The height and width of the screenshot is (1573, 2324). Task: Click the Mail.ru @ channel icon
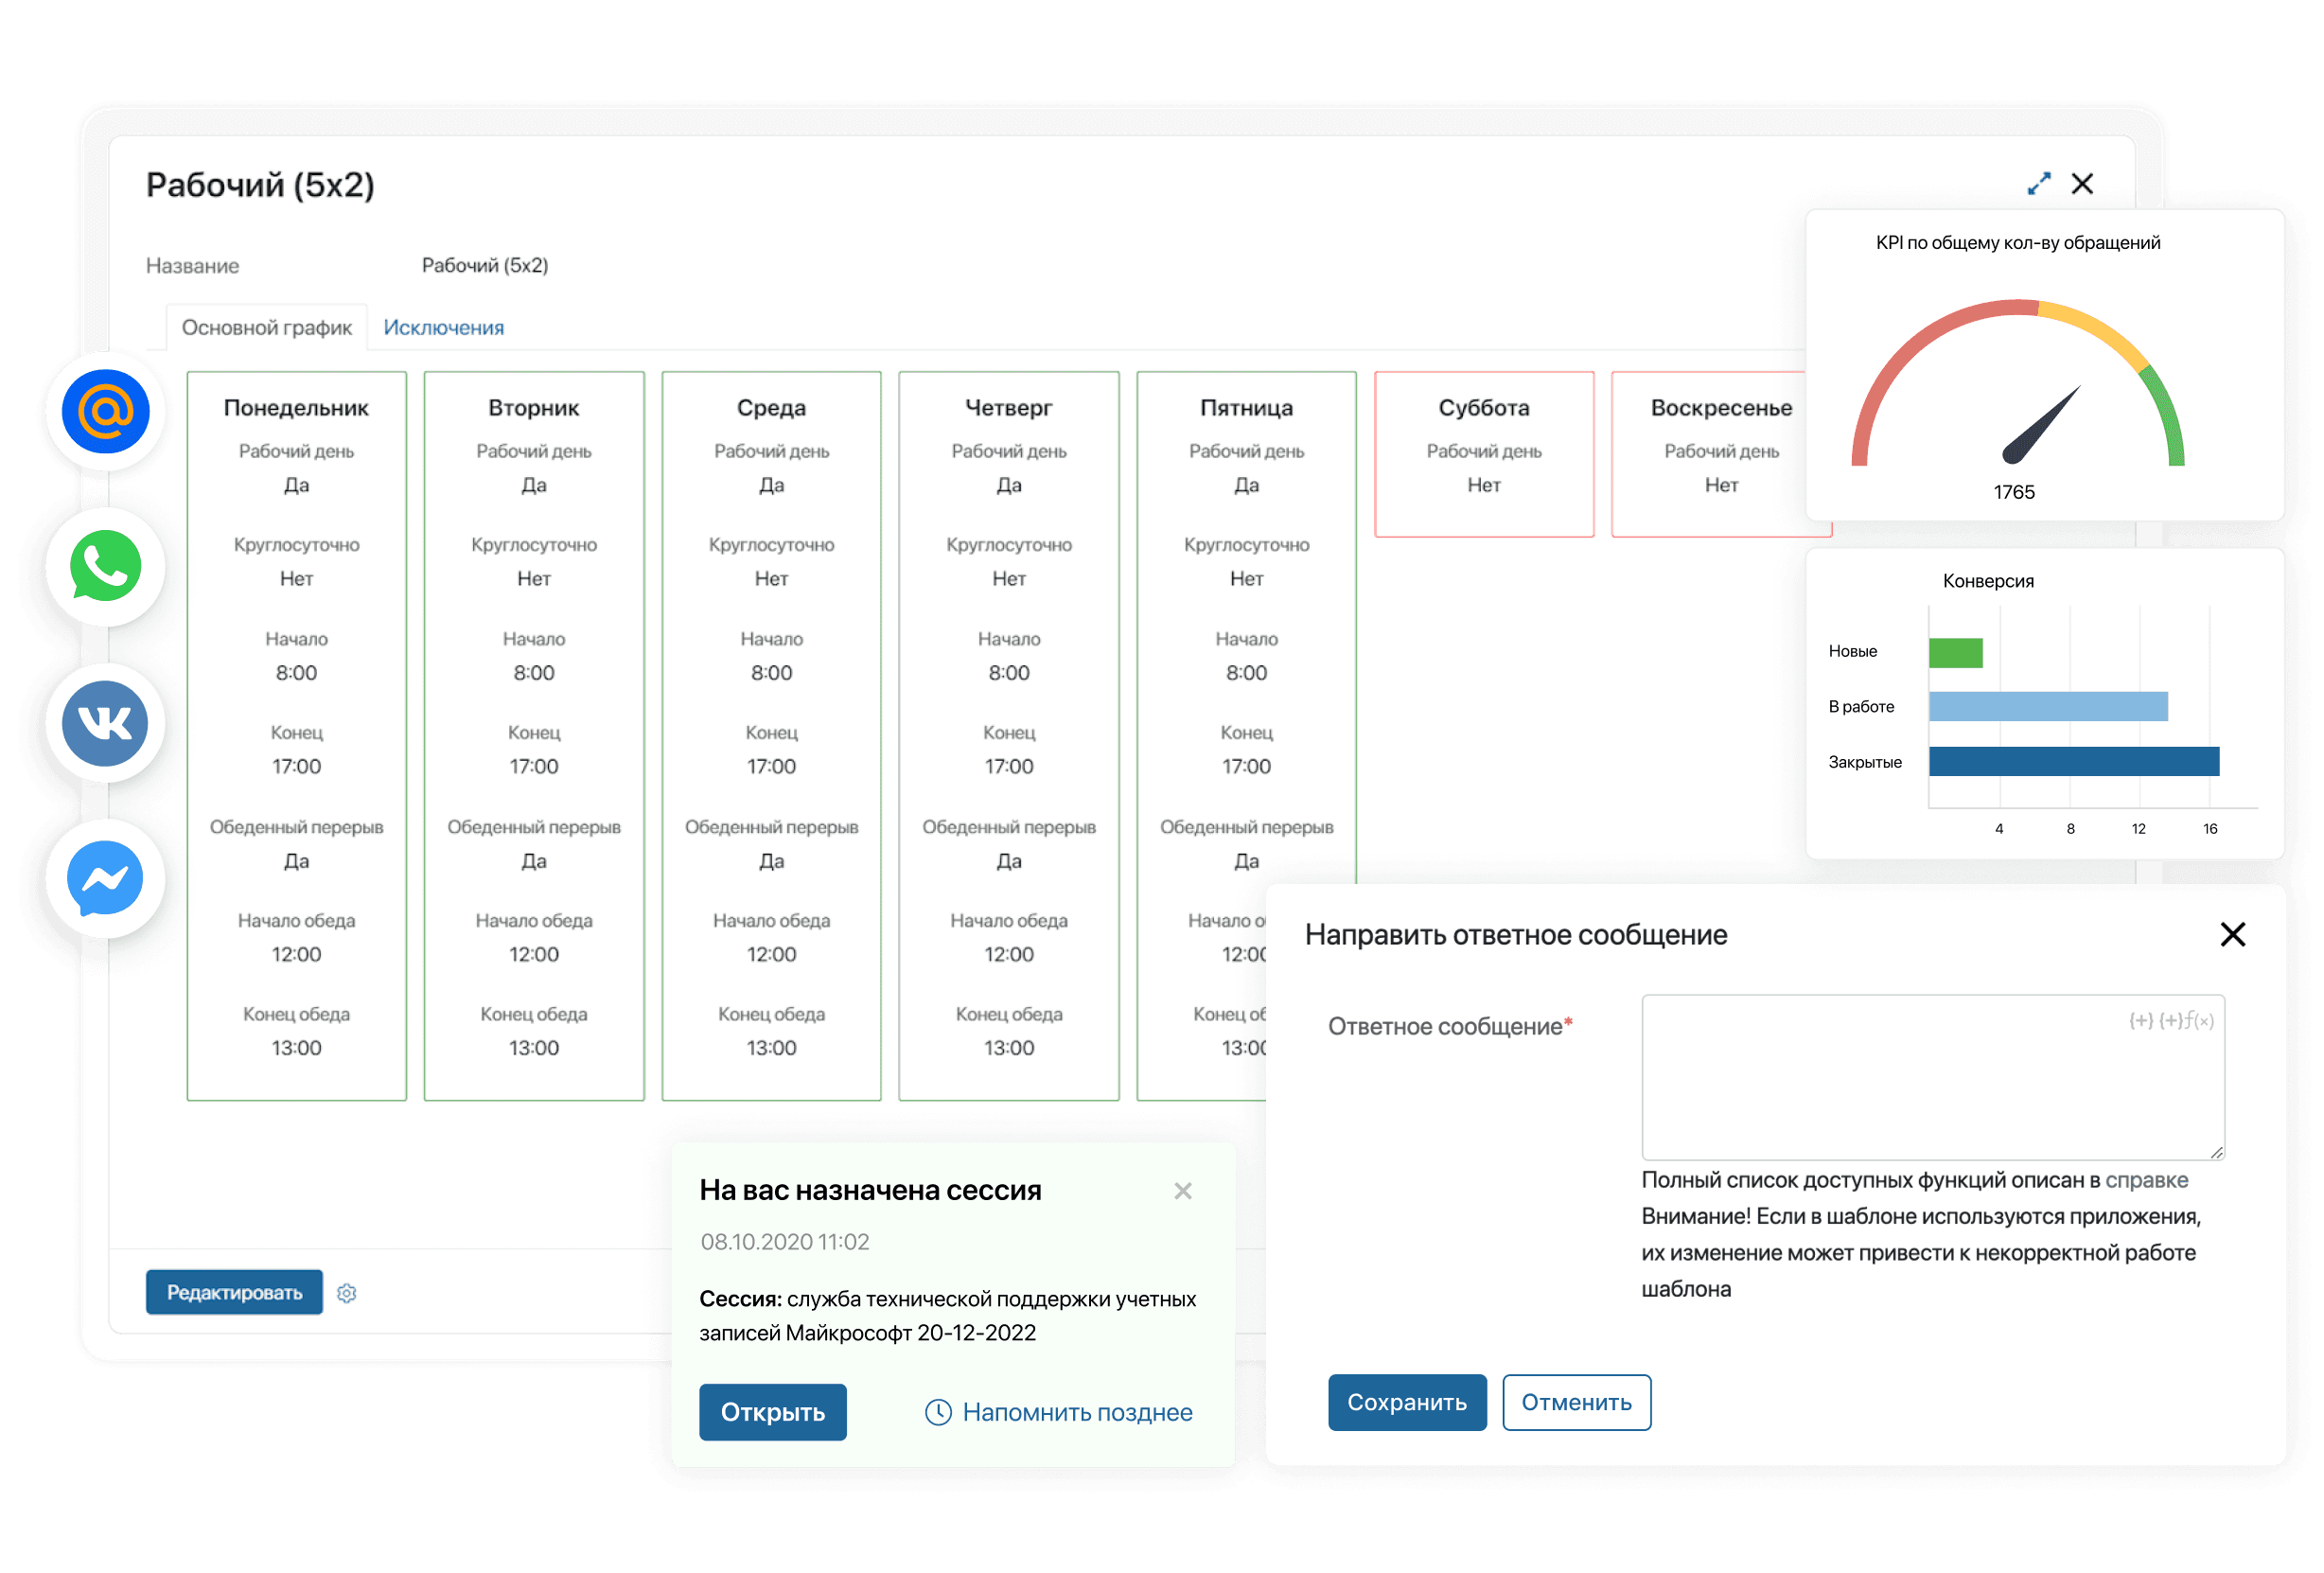(105, 411)
